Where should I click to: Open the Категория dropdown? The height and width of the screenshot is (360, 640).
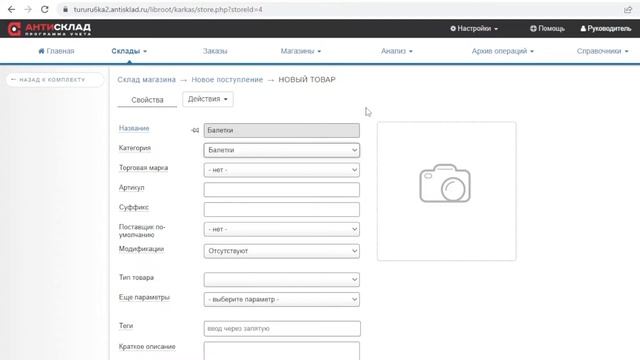282,150
